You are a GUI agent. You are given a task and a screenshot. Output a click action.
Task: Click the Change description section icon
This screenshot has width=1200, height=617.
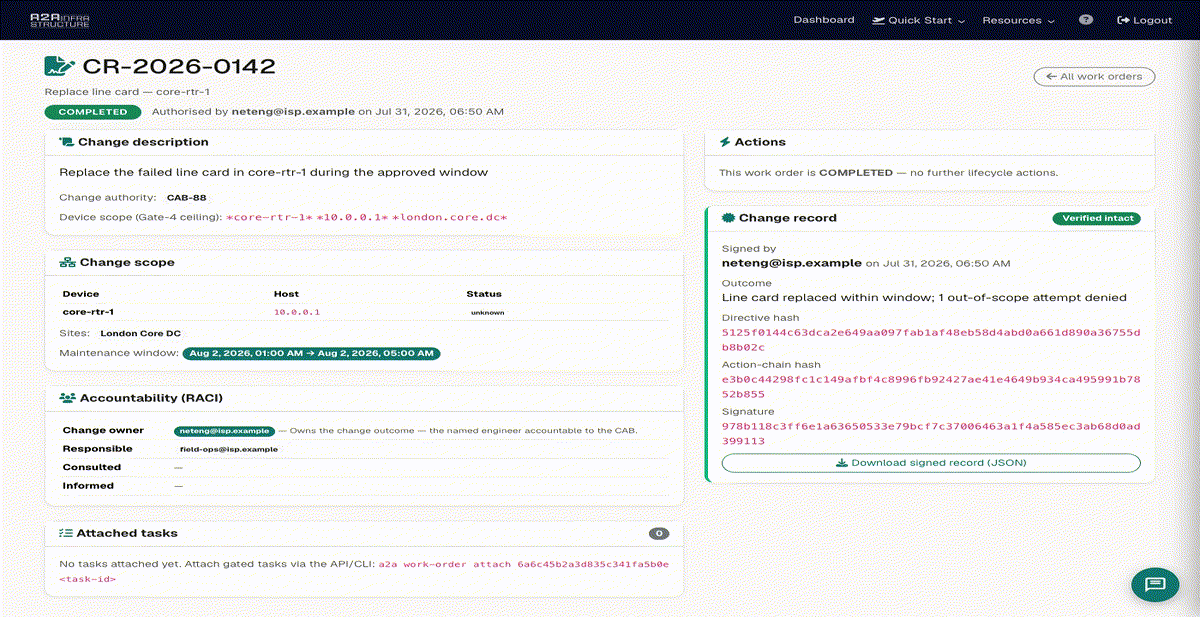[x=67, y=142]
